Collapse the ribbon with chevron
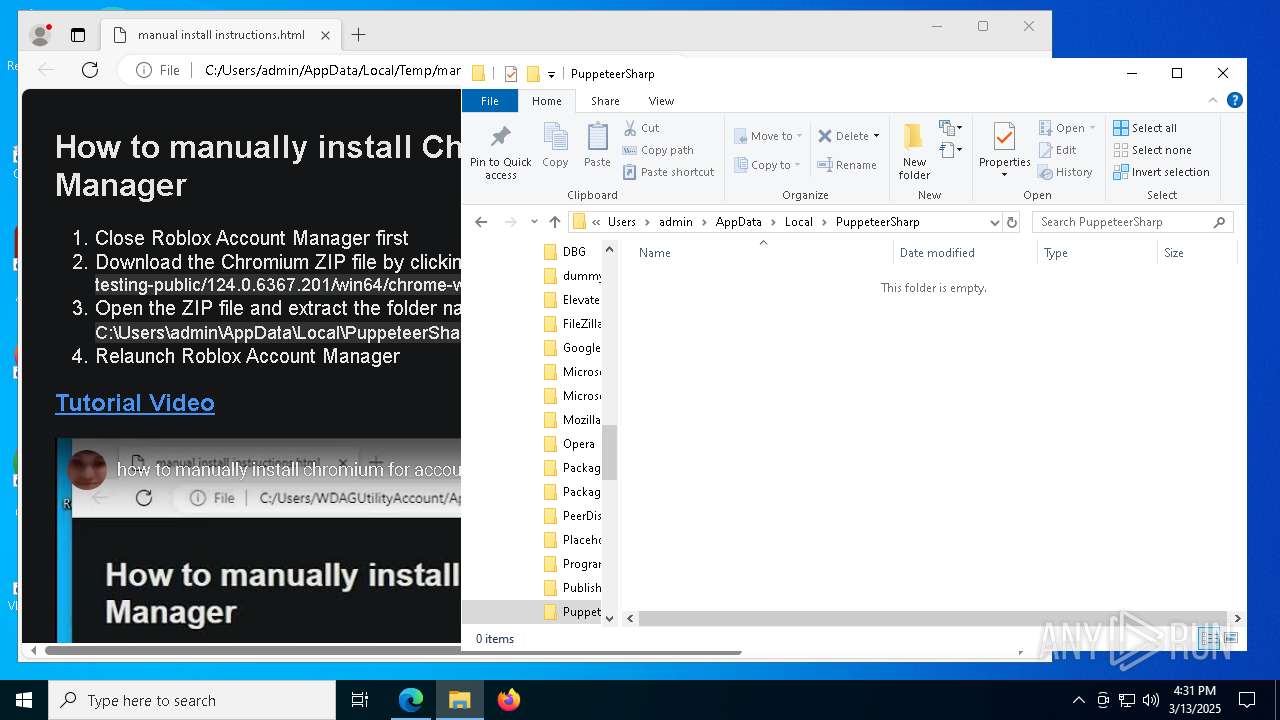Image resolution: width=1280 pixels, height=720 pixels. coord(1214,101)
